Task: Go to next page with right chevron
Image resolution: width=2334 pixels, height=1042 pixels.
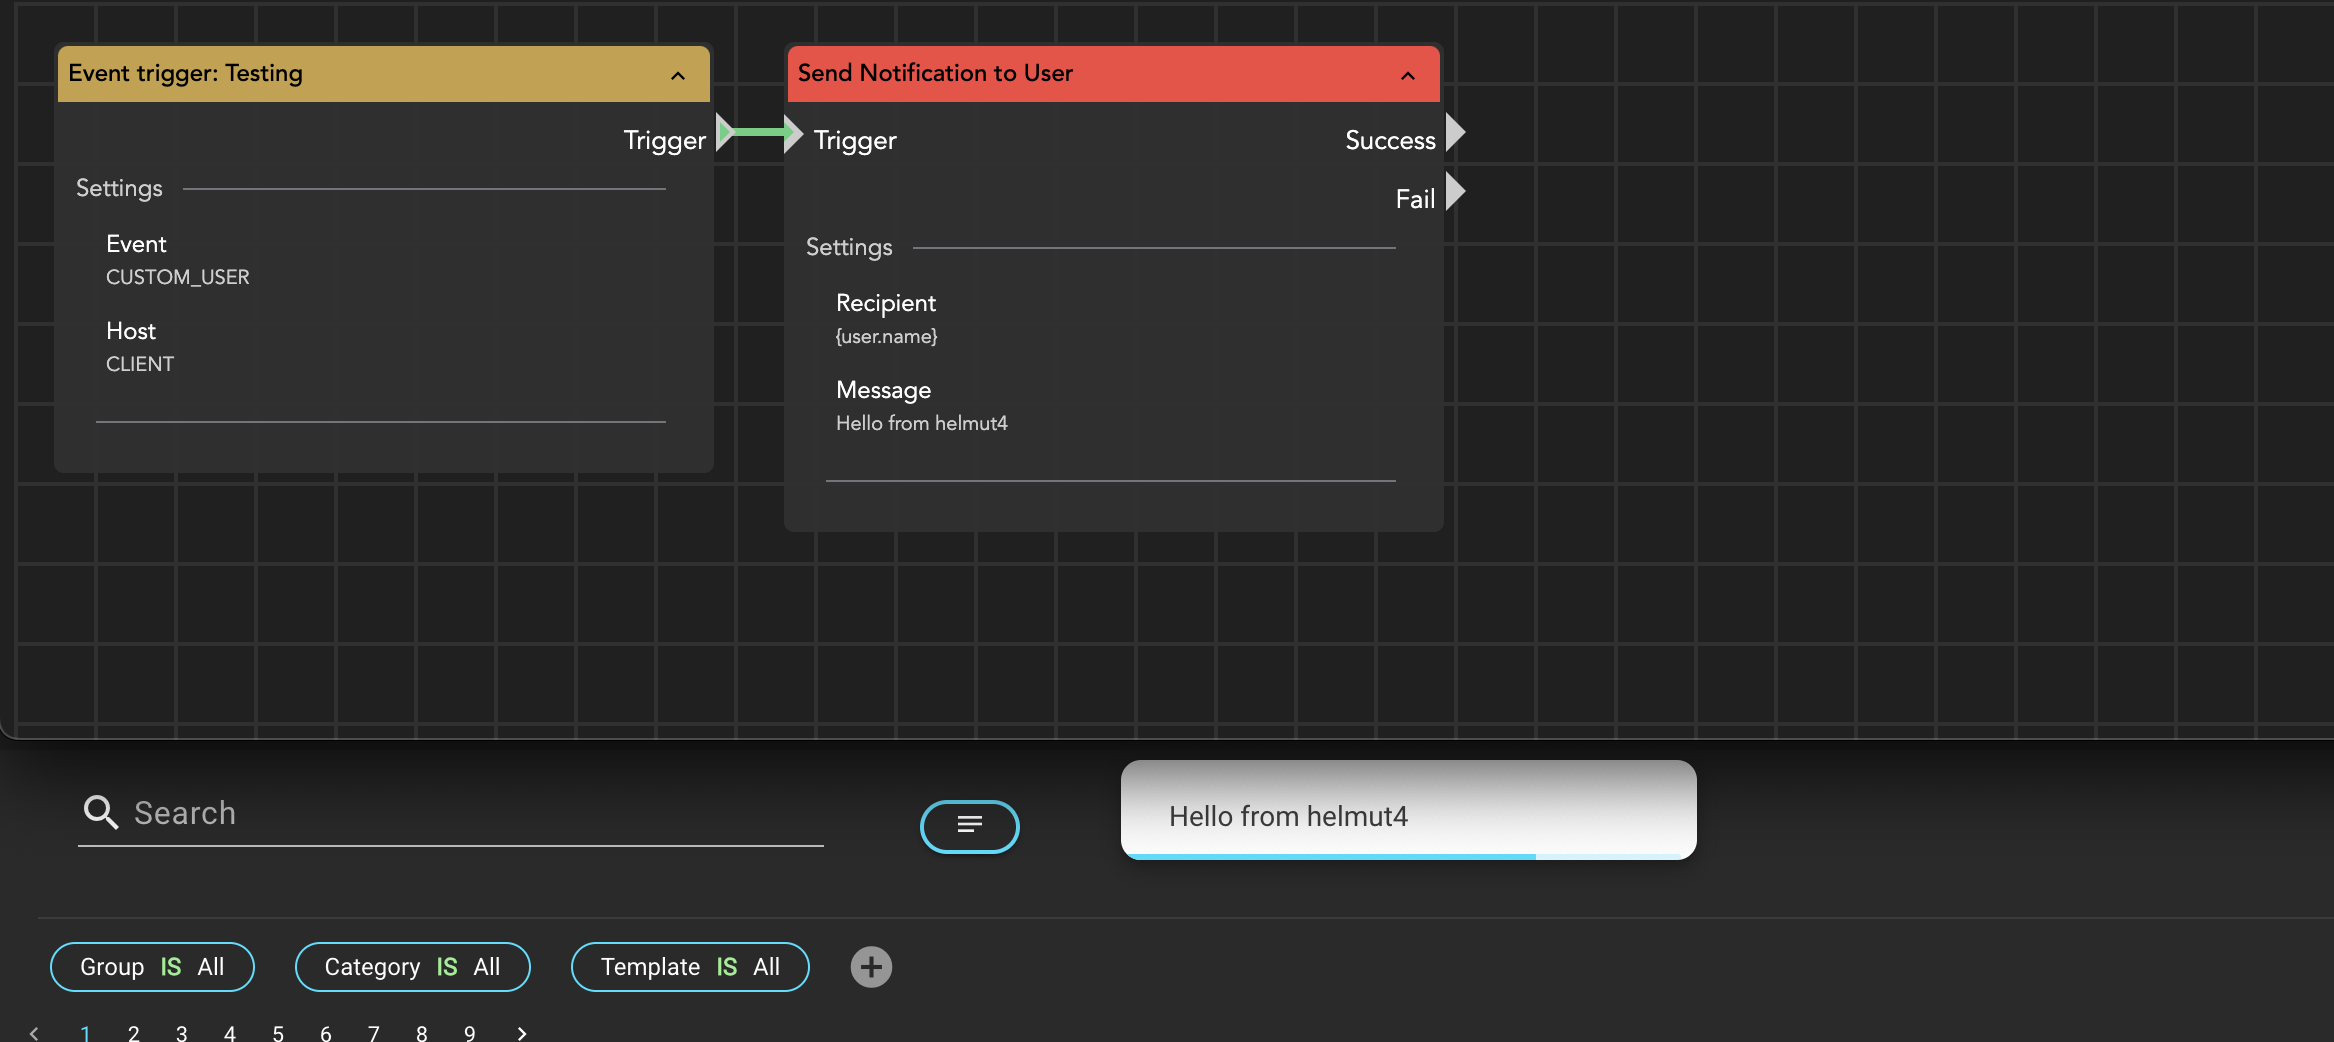Action: [521, 1033]
